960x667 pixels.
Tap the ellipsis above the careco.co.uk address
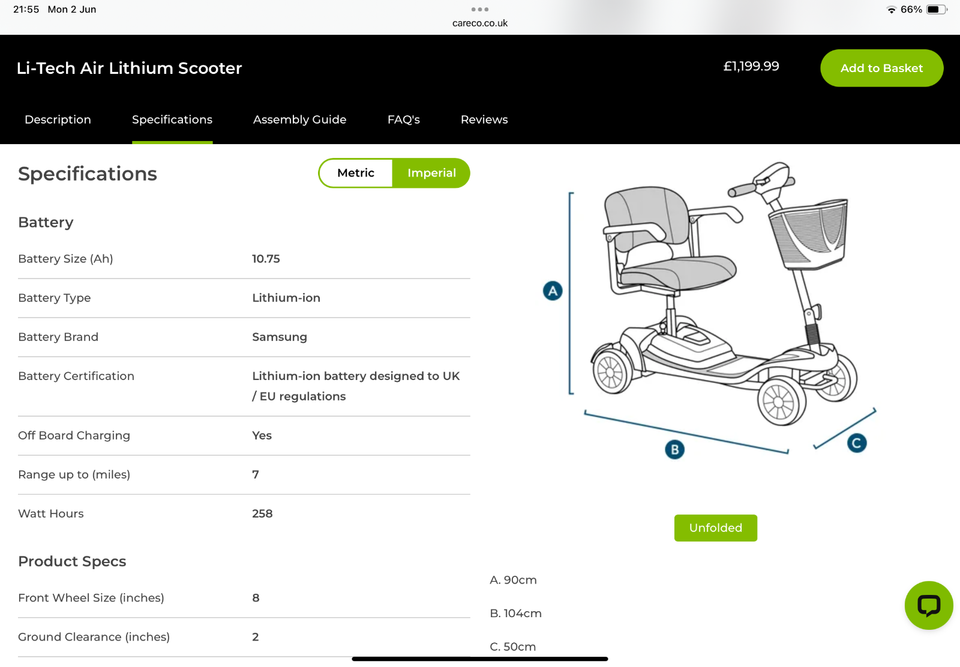[479, 9]
